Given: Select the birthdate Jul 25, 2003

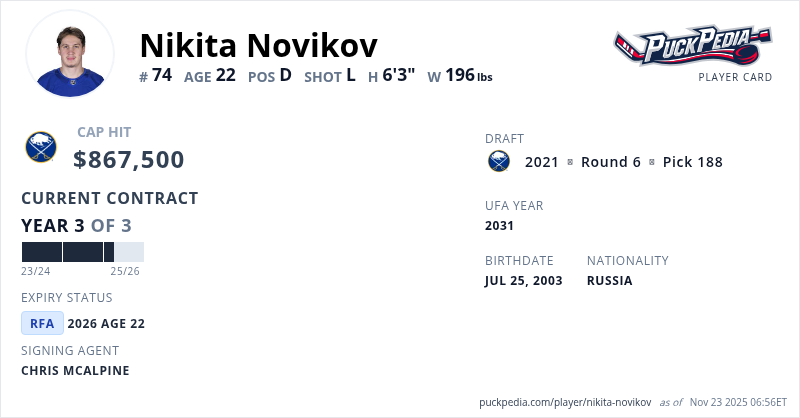Looking at the screenshot, I should (523, 280).
